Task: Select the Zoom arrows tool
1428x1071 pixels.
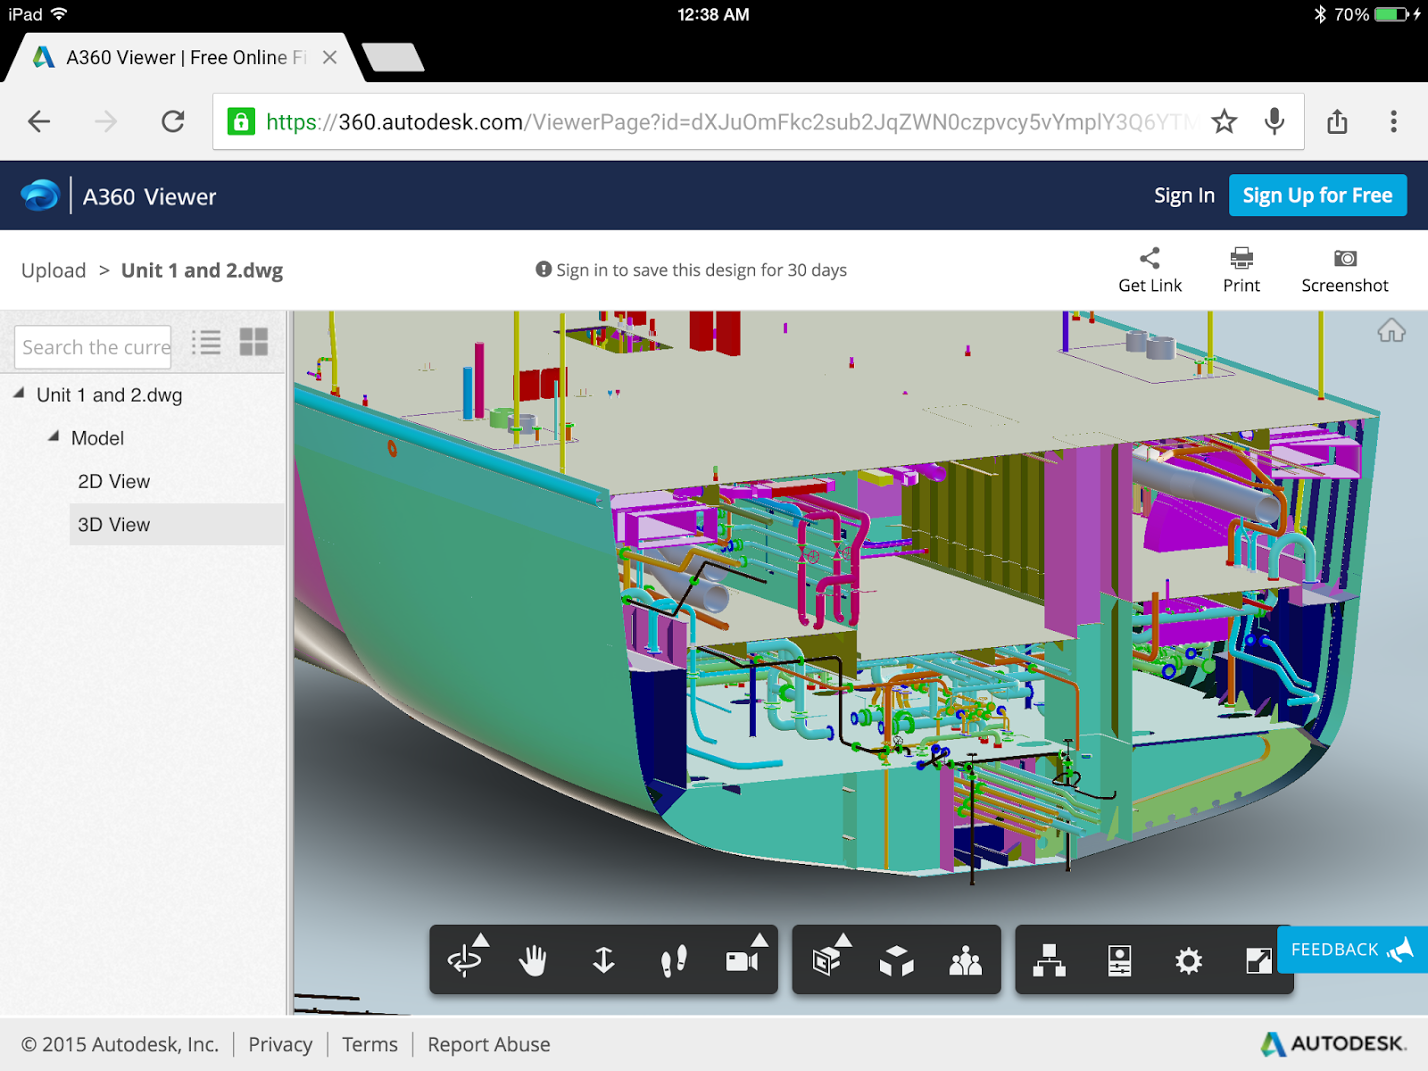Action: pos(604,960)
